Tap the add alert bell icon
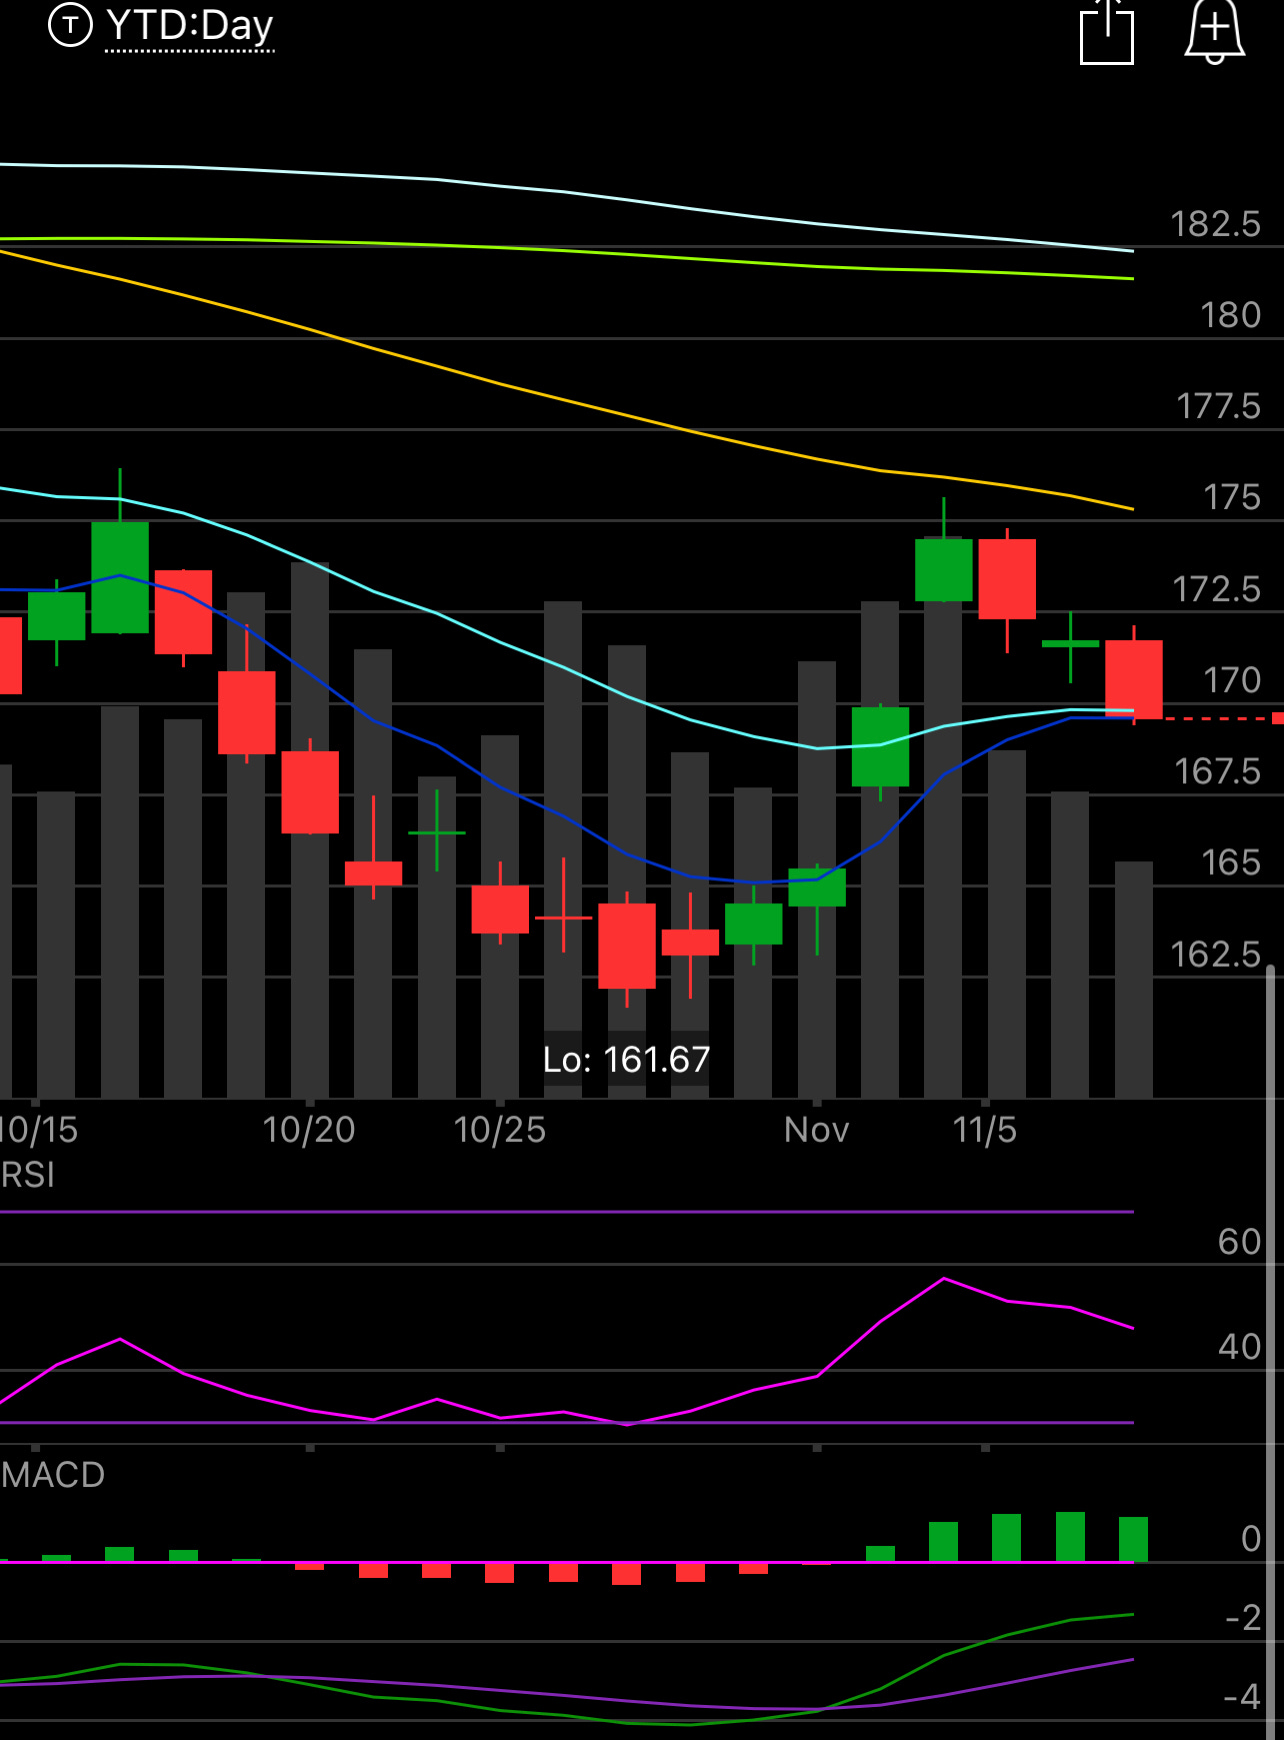The image size is (1284, 1740). pos(1214,32)
